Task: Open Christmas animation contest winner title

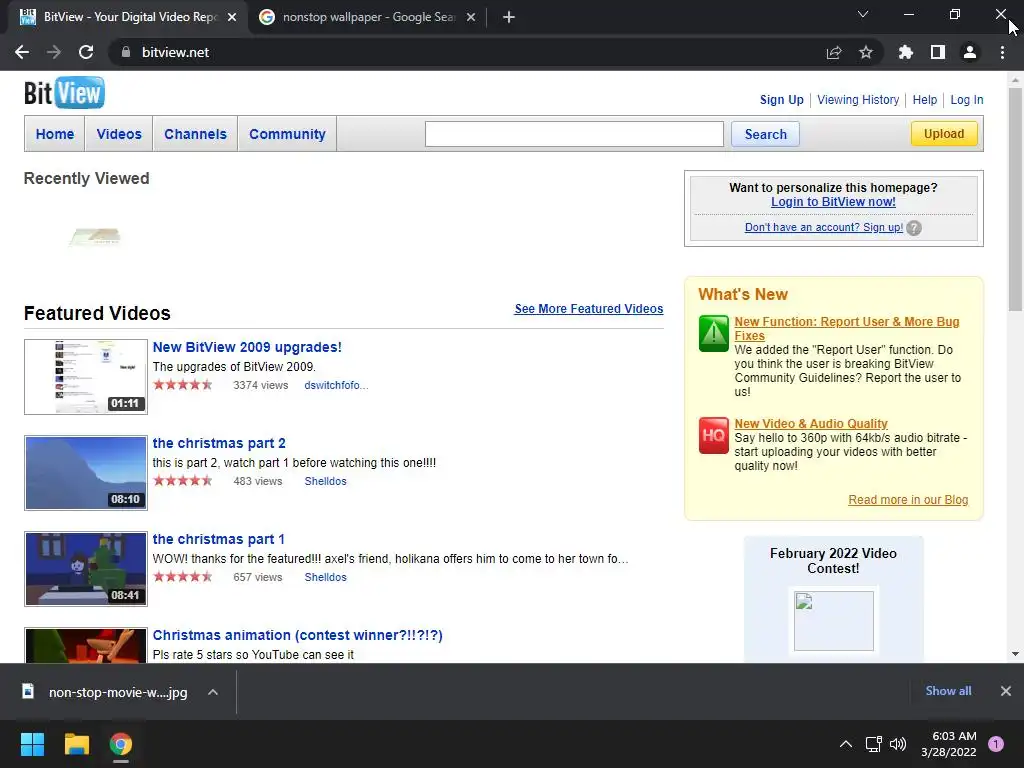Action: pyautogui.click(x=297, y=635)
